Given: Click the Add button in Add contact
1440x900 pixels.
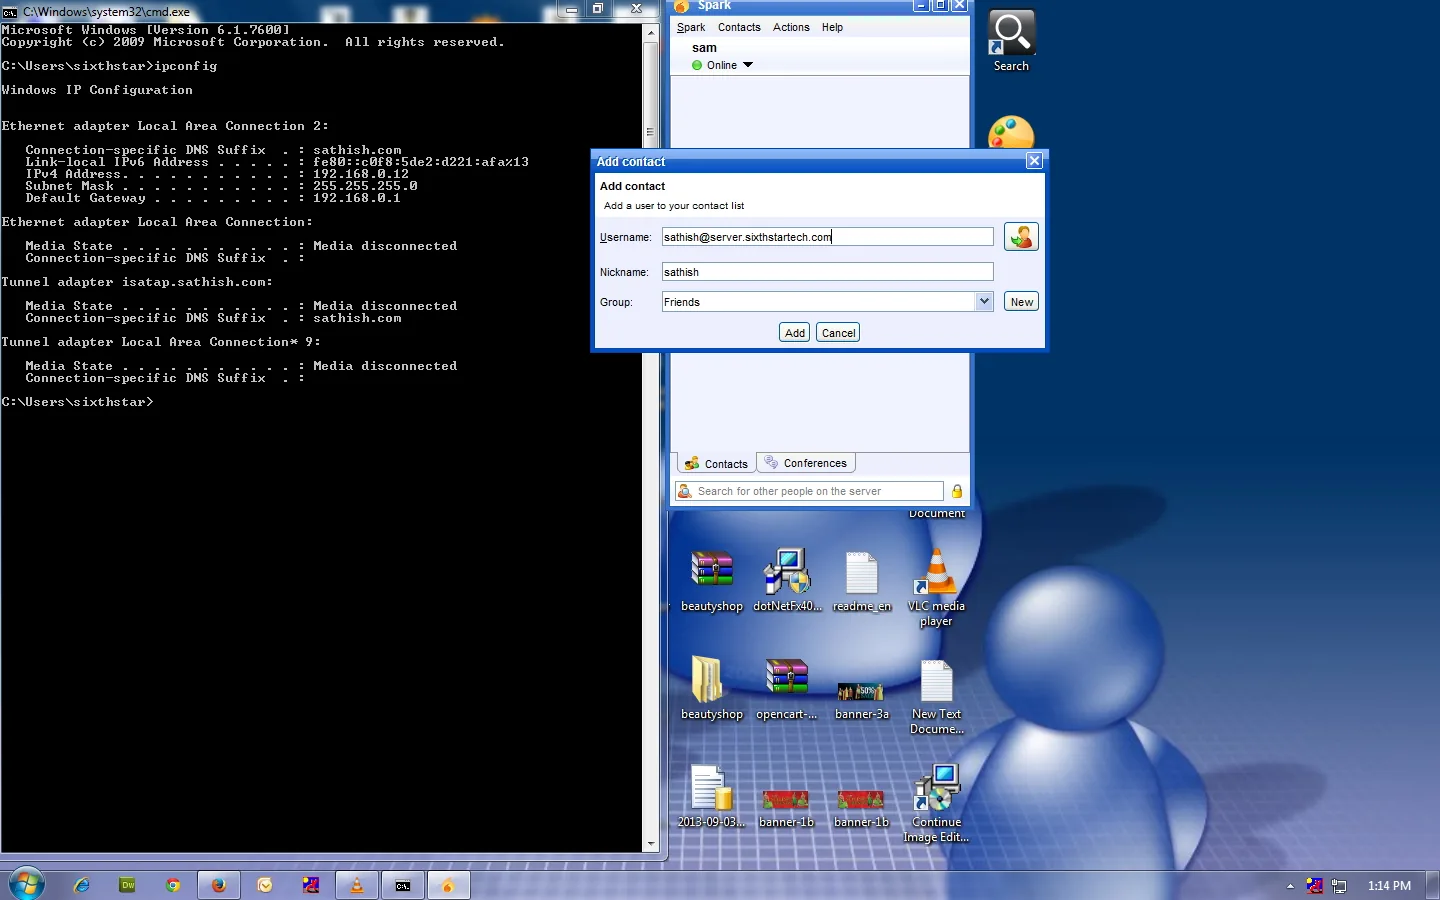Looking at the screenshot, I should (795, 333).
